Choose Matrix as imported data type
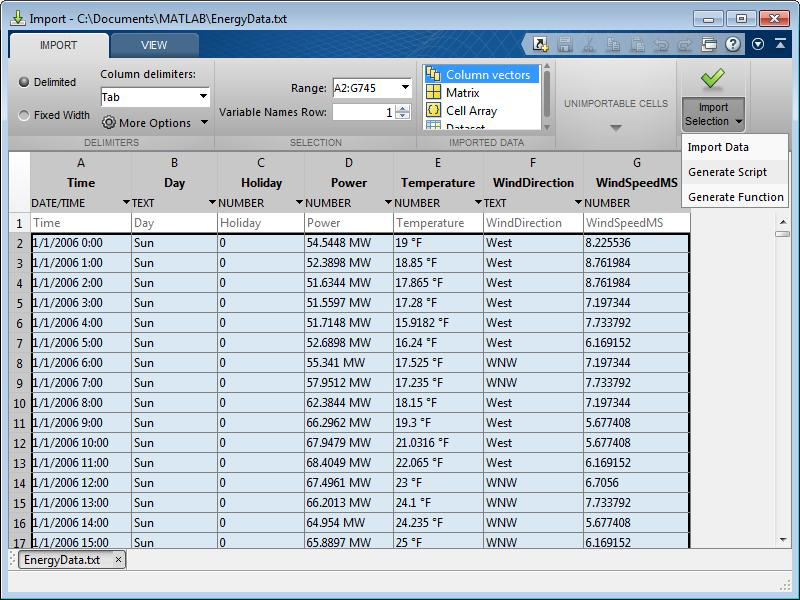800x600 pixels. [462, 93]
